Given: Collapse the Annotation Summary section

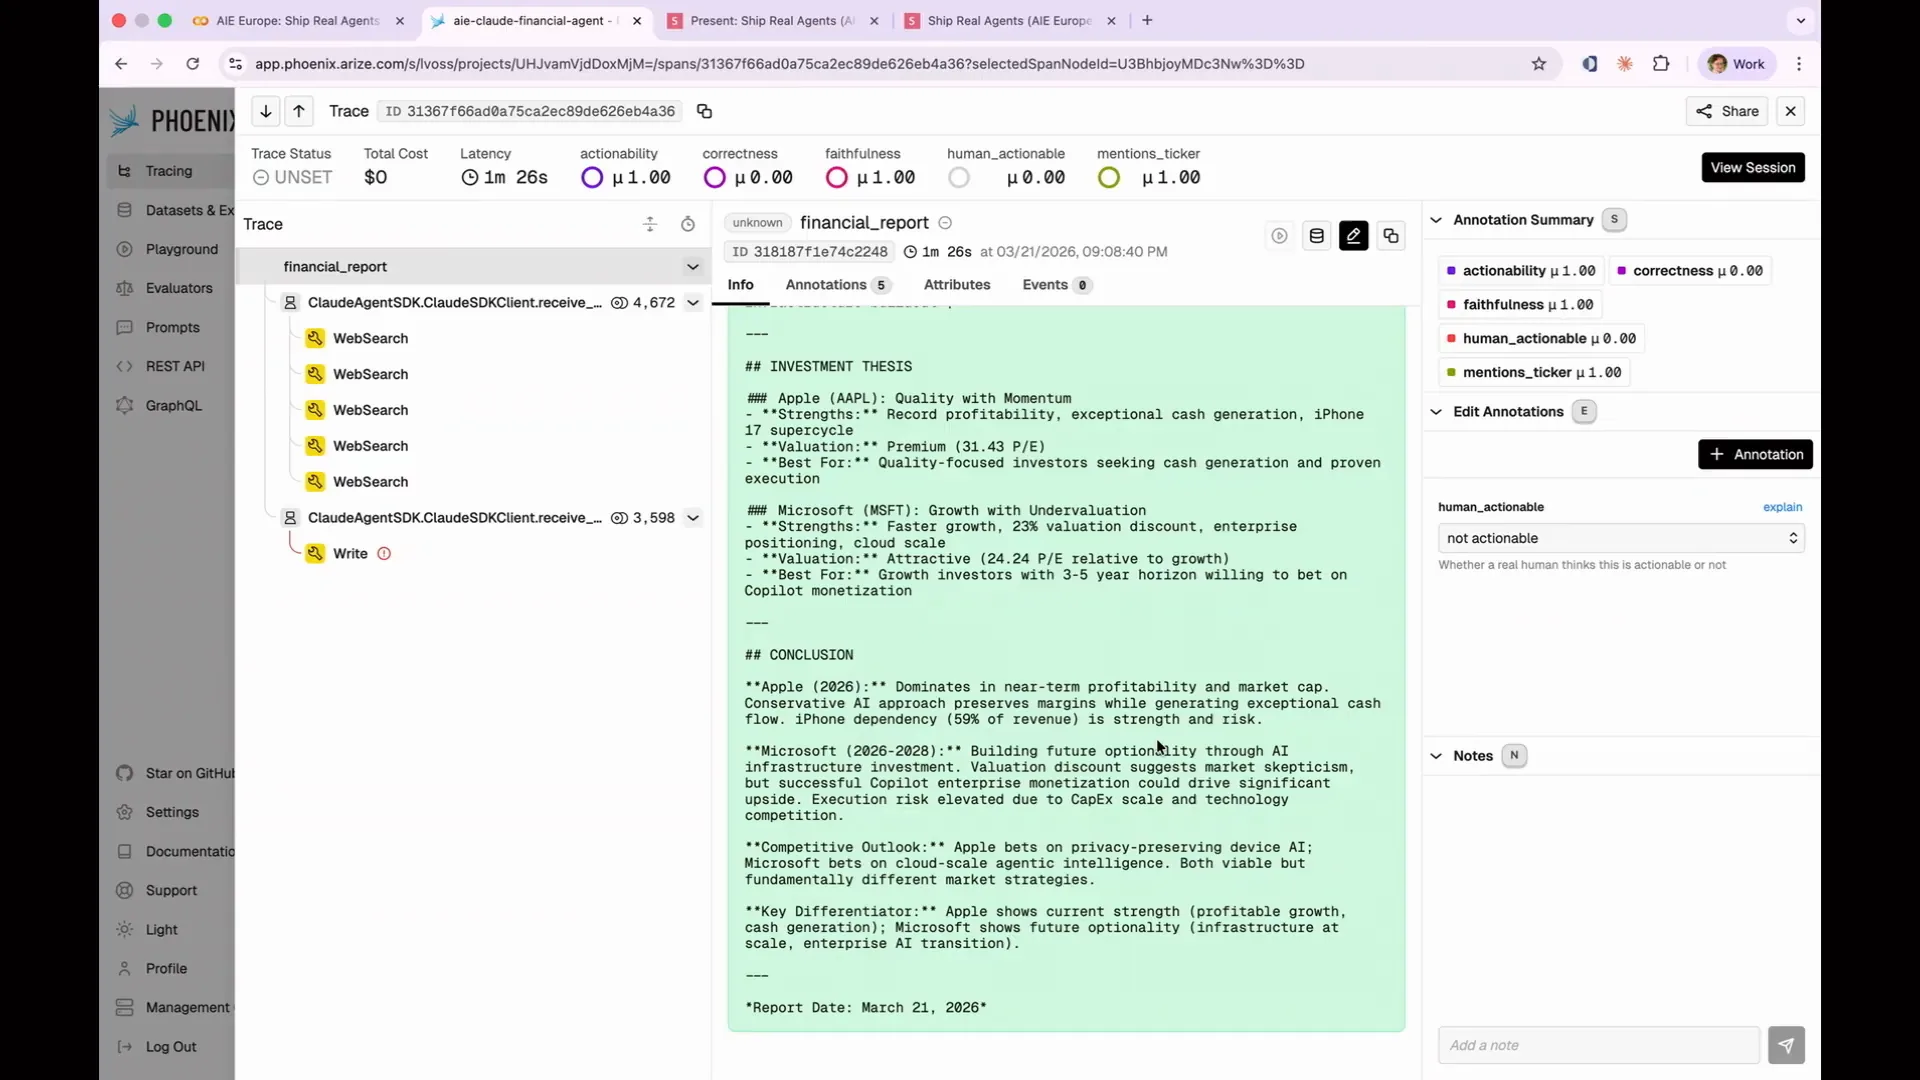Looking at the screenshot, I should [x=1436, y=220].
